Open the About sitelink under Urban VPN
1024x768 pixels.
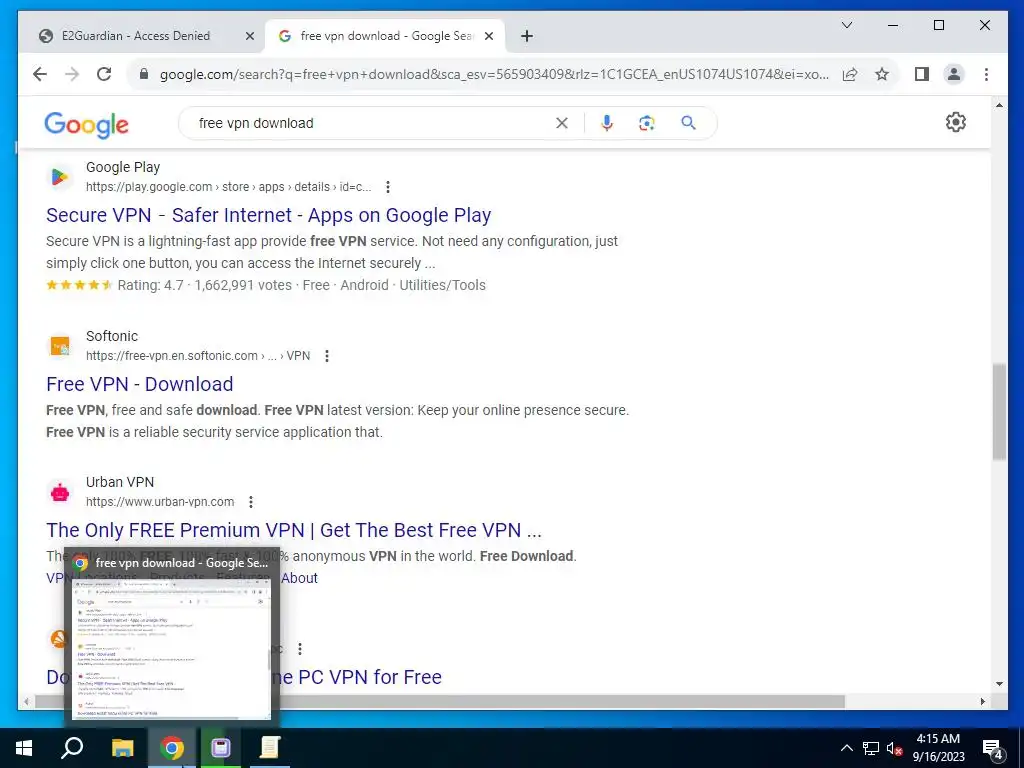click(x=299, y=578)
